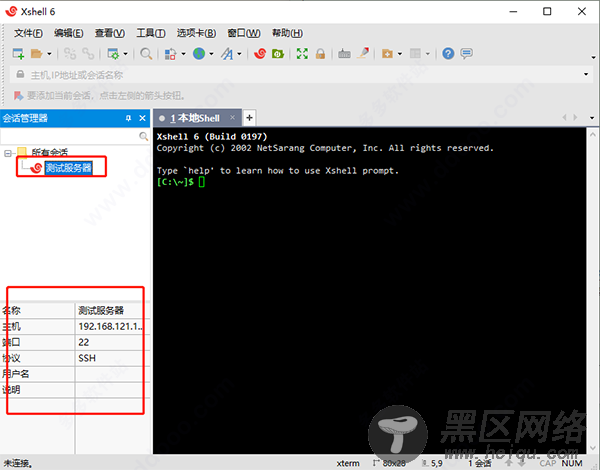Click the speech bubble feedback icon

pos(466,54)
